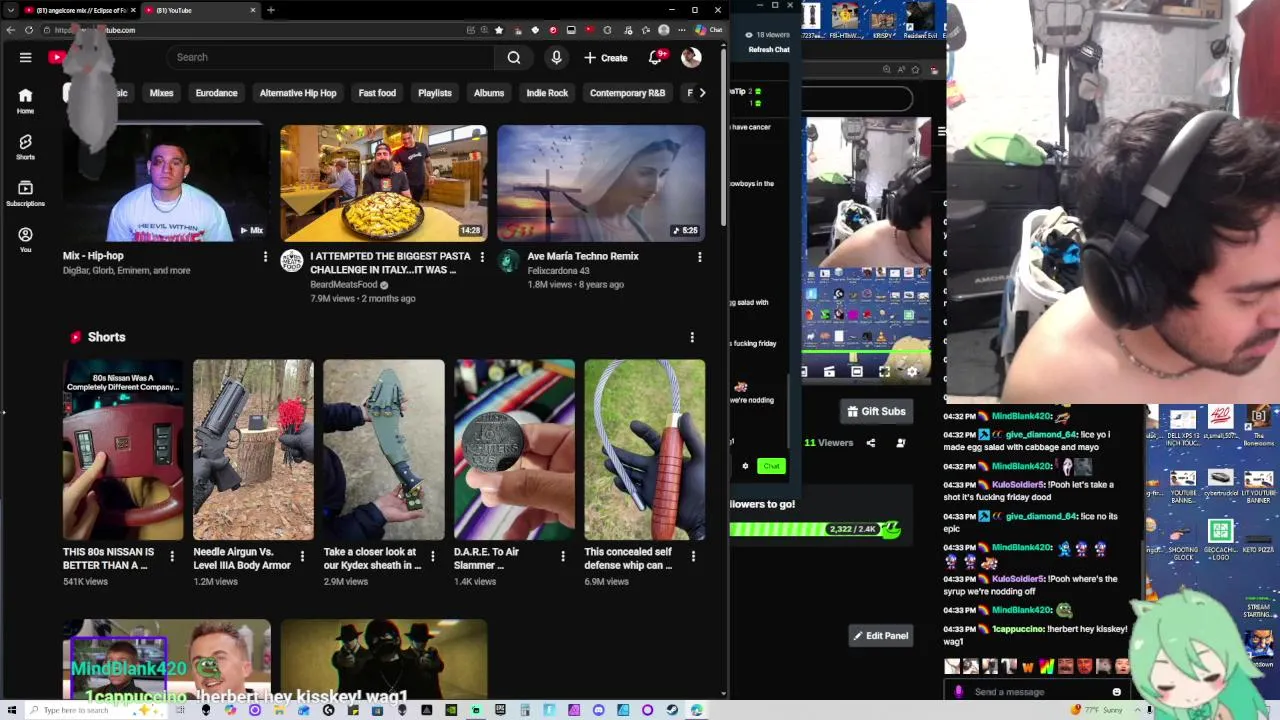
Task: Open the You section in sidebar
Action: (x=25, y=239)
